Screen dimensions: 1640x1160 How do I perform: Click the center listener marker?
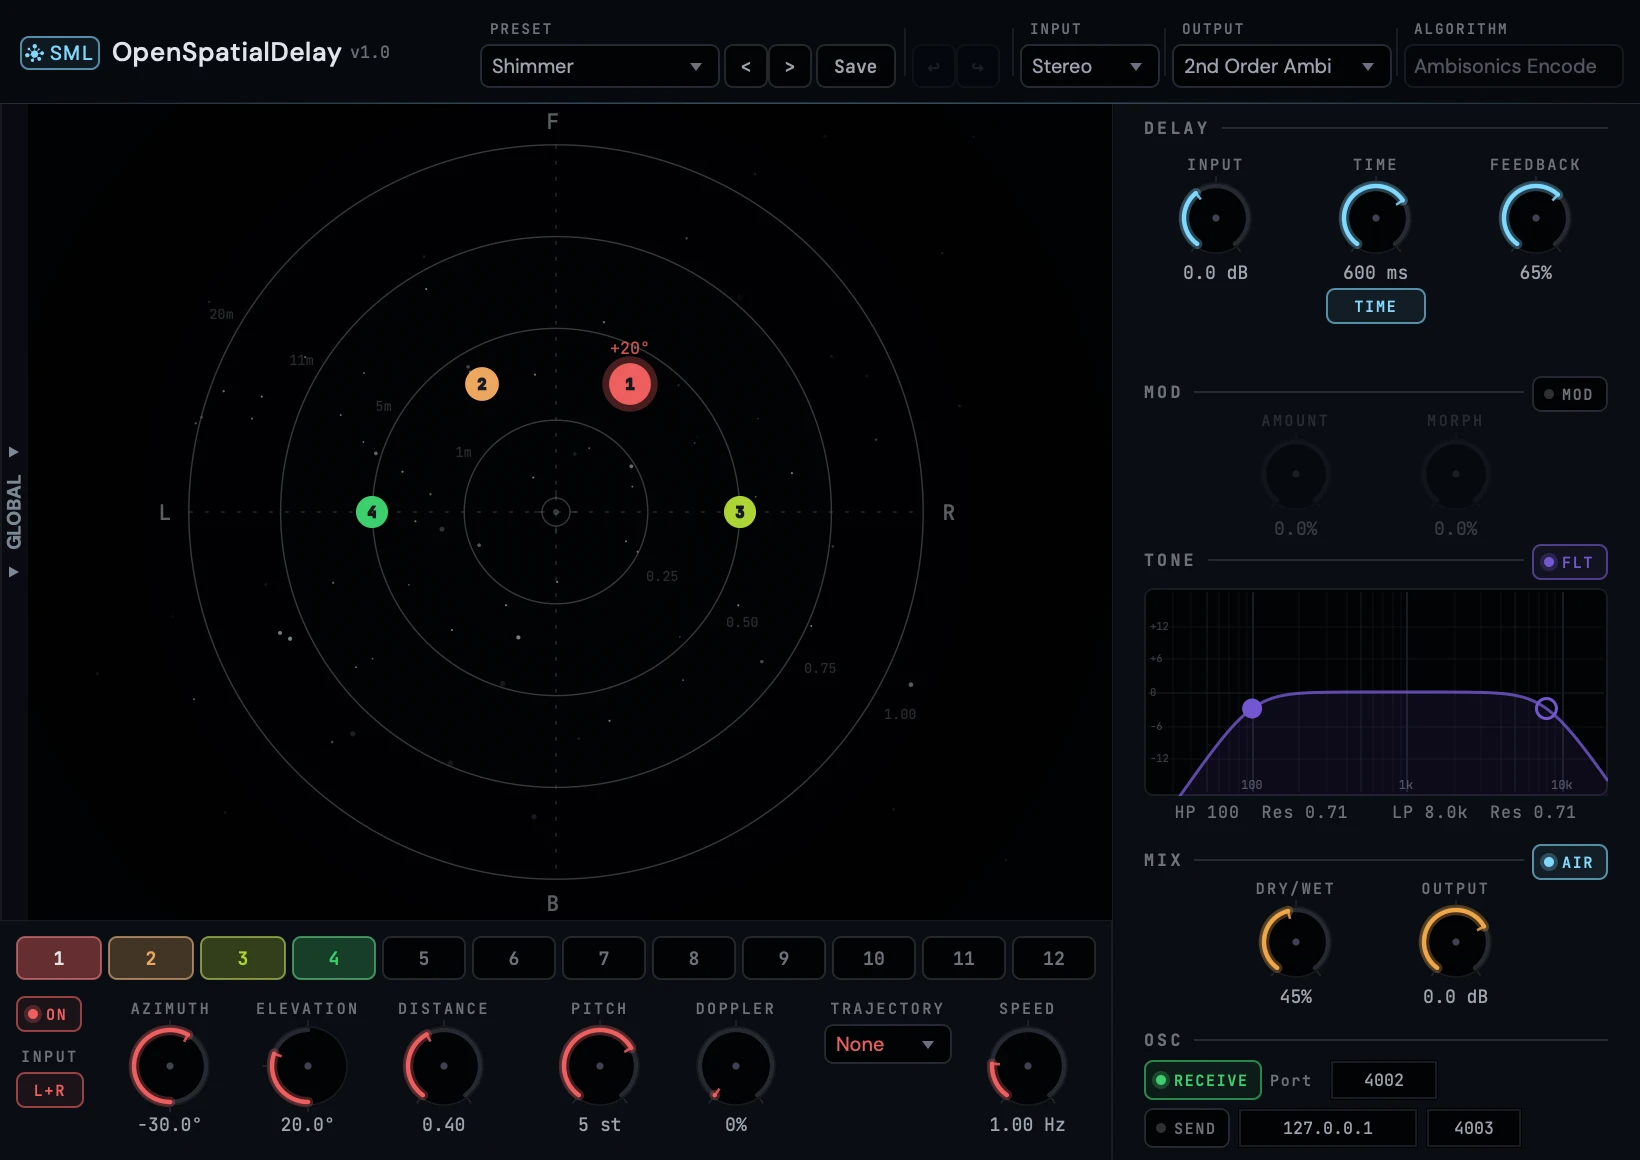pyautogui.click(x=556, y=512)
